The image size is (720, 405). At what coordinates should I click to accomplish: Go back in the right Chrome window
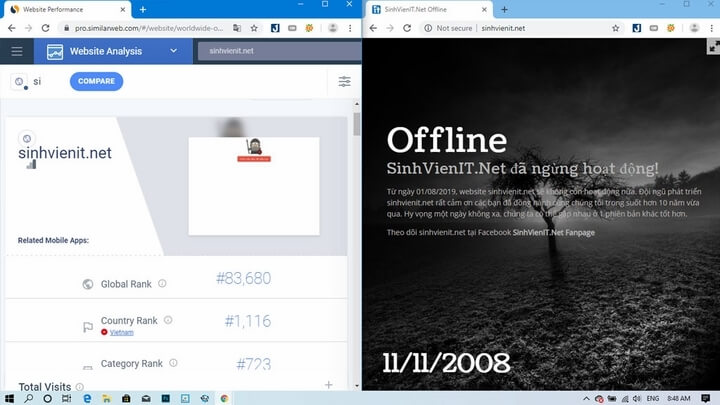pyautogui.click(x=373, y=28)
